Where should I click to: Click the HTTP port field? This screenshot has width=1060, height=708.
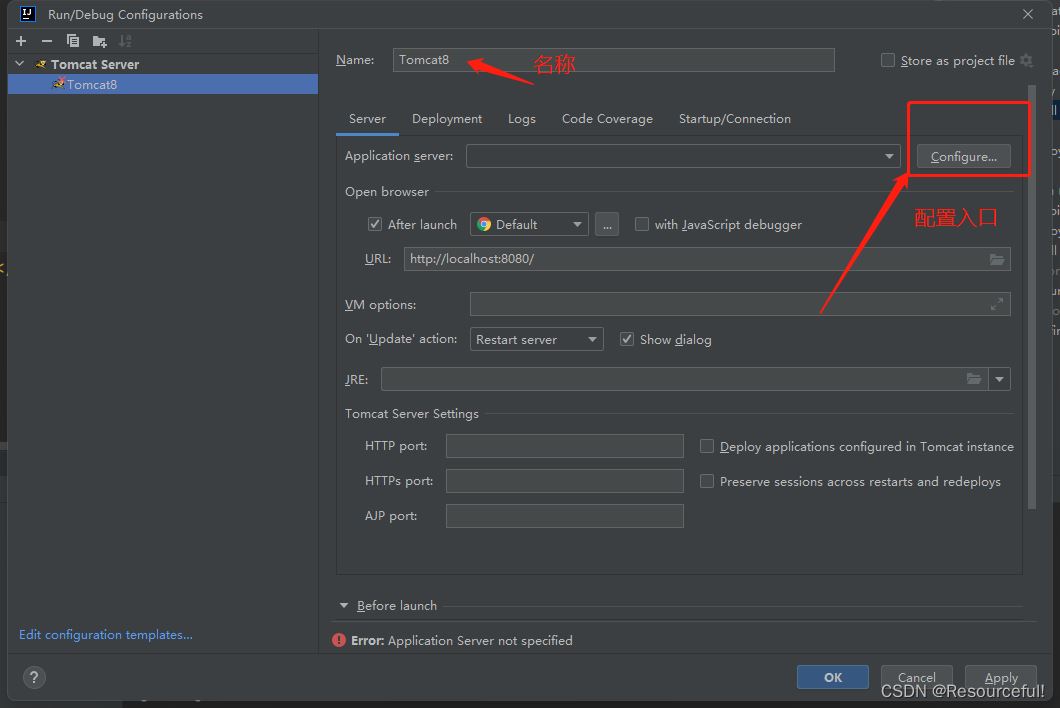[564, 446]
